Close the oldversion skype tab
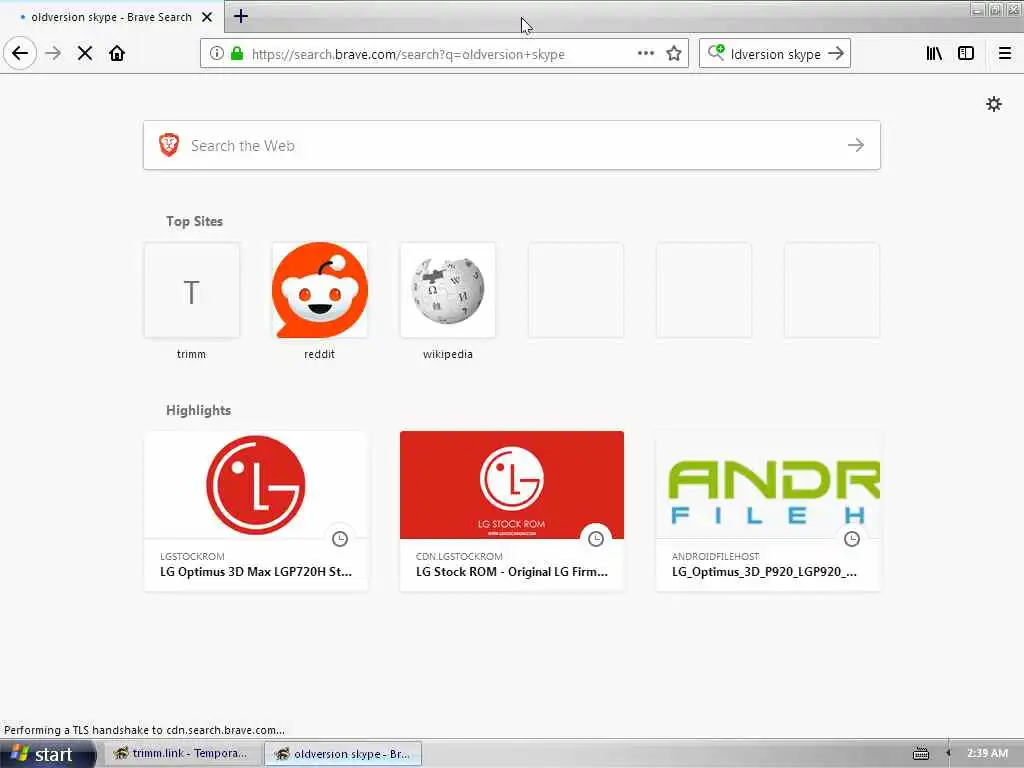This screenshot has width=1024, height=768. [x=207, y=17]
